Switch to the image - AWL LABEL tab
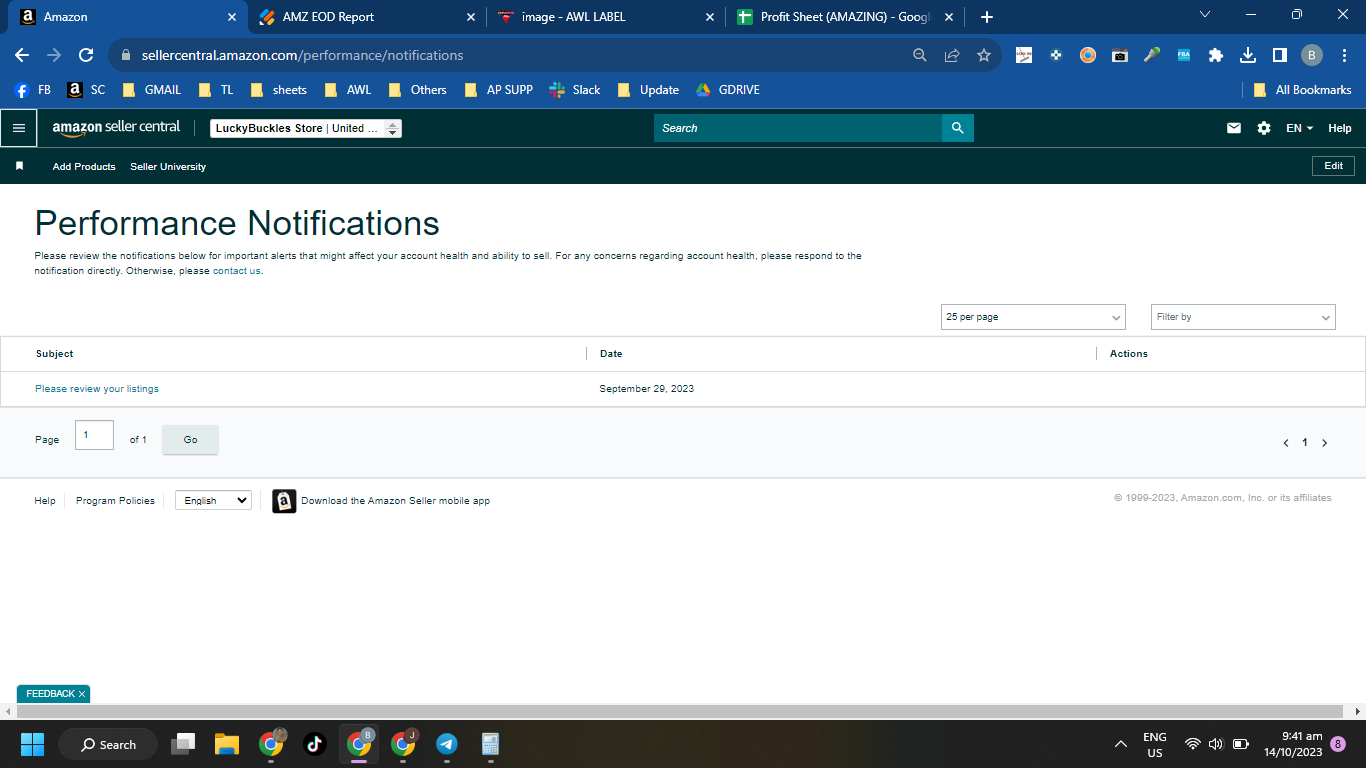The width and height of the screenshot is (1366, 768). pyautogui.click(x=606, y=17)
